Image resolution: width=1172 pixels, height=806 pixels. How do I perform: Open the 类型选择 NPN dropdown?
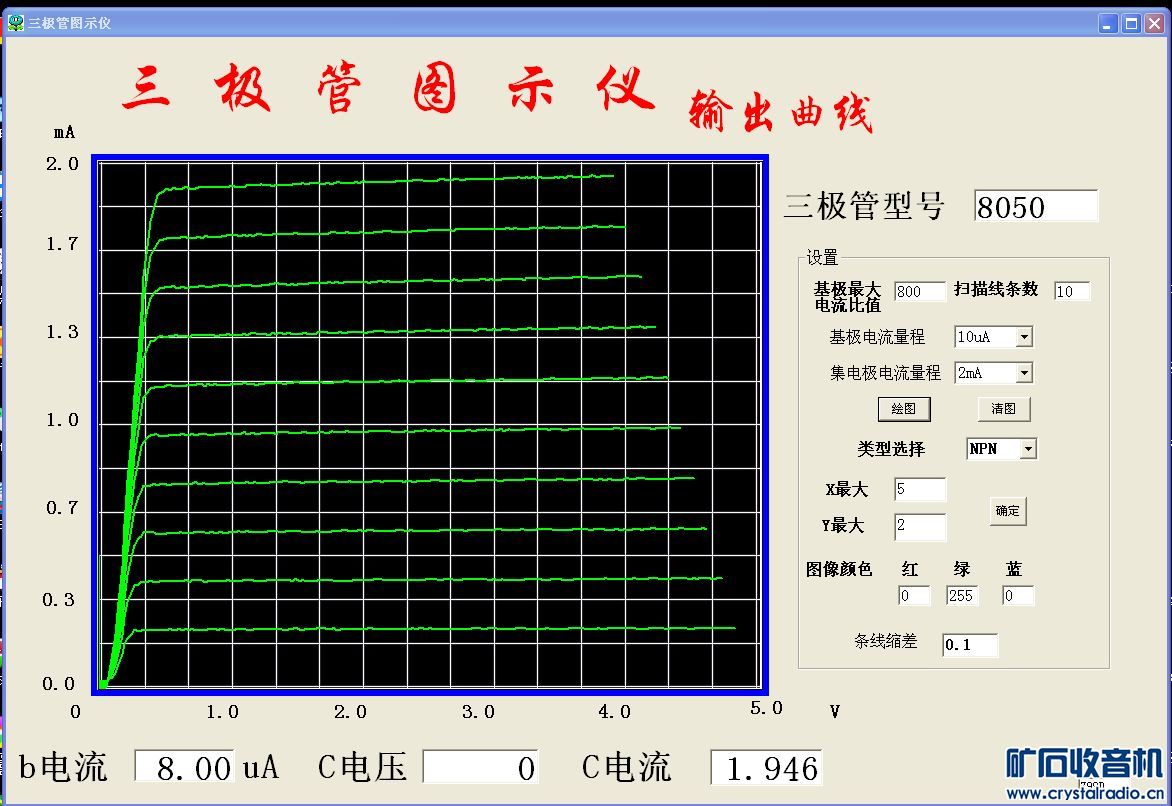pyautogui.click(x=1028, y=449)
